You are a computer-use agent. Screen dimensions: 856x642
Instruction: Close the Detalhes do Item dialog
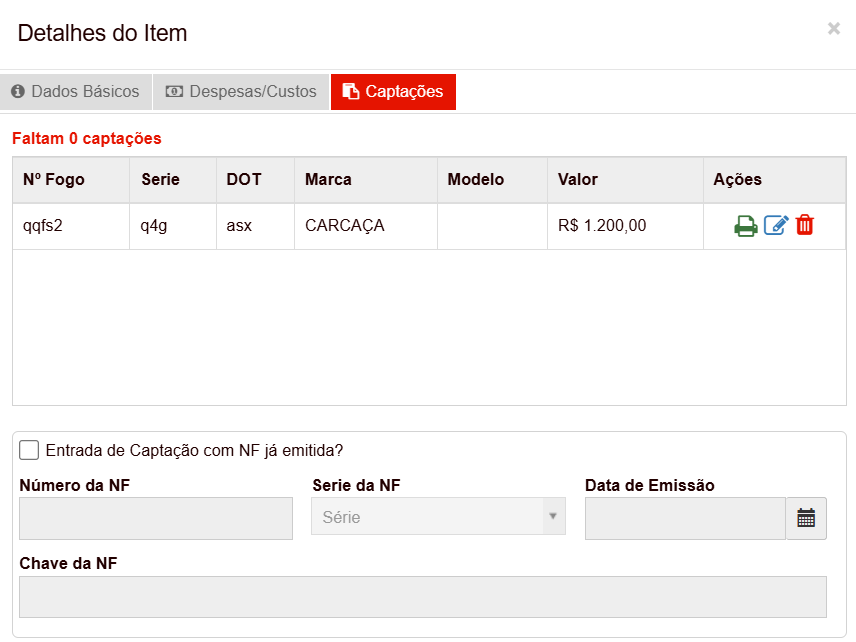tap(834, 28)
